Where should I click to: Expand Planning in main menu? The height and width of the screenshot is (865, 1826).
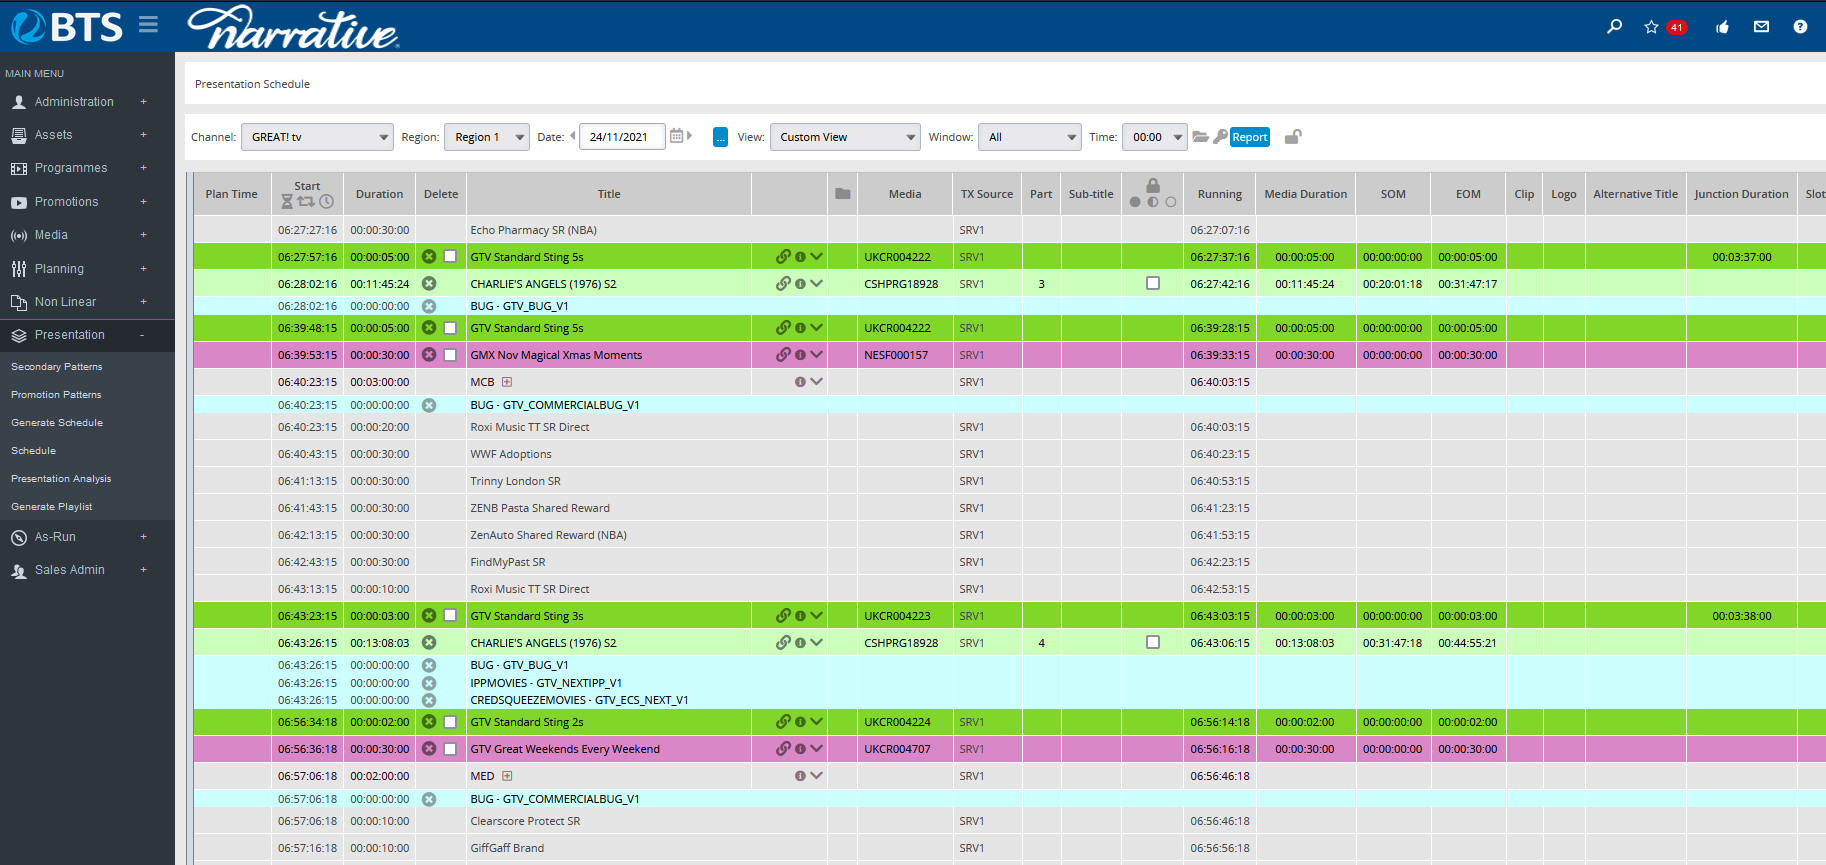pos(143,269)
